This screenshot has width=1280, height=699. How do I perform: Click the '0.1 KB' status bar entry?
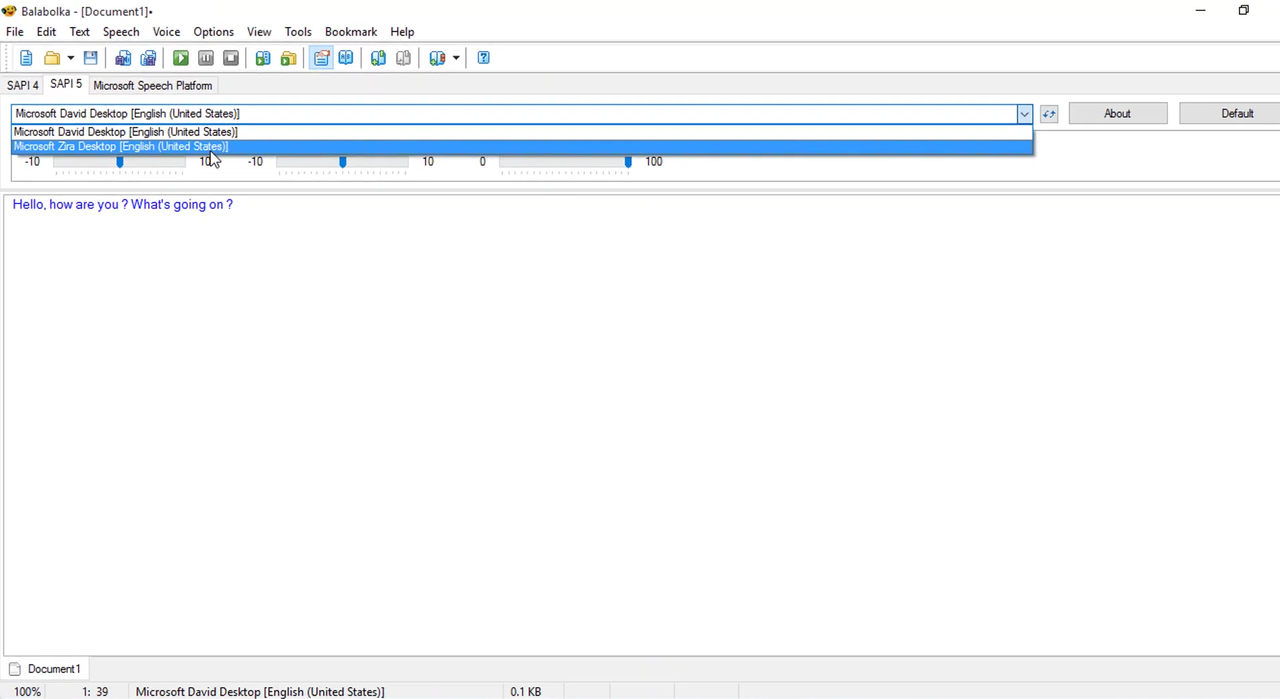(526, 692)
